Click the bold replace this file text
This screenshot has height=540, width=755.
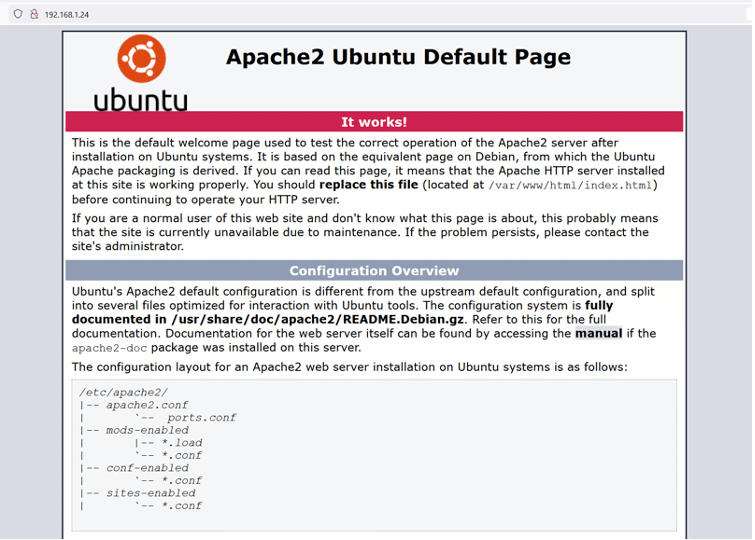point(369,185)
